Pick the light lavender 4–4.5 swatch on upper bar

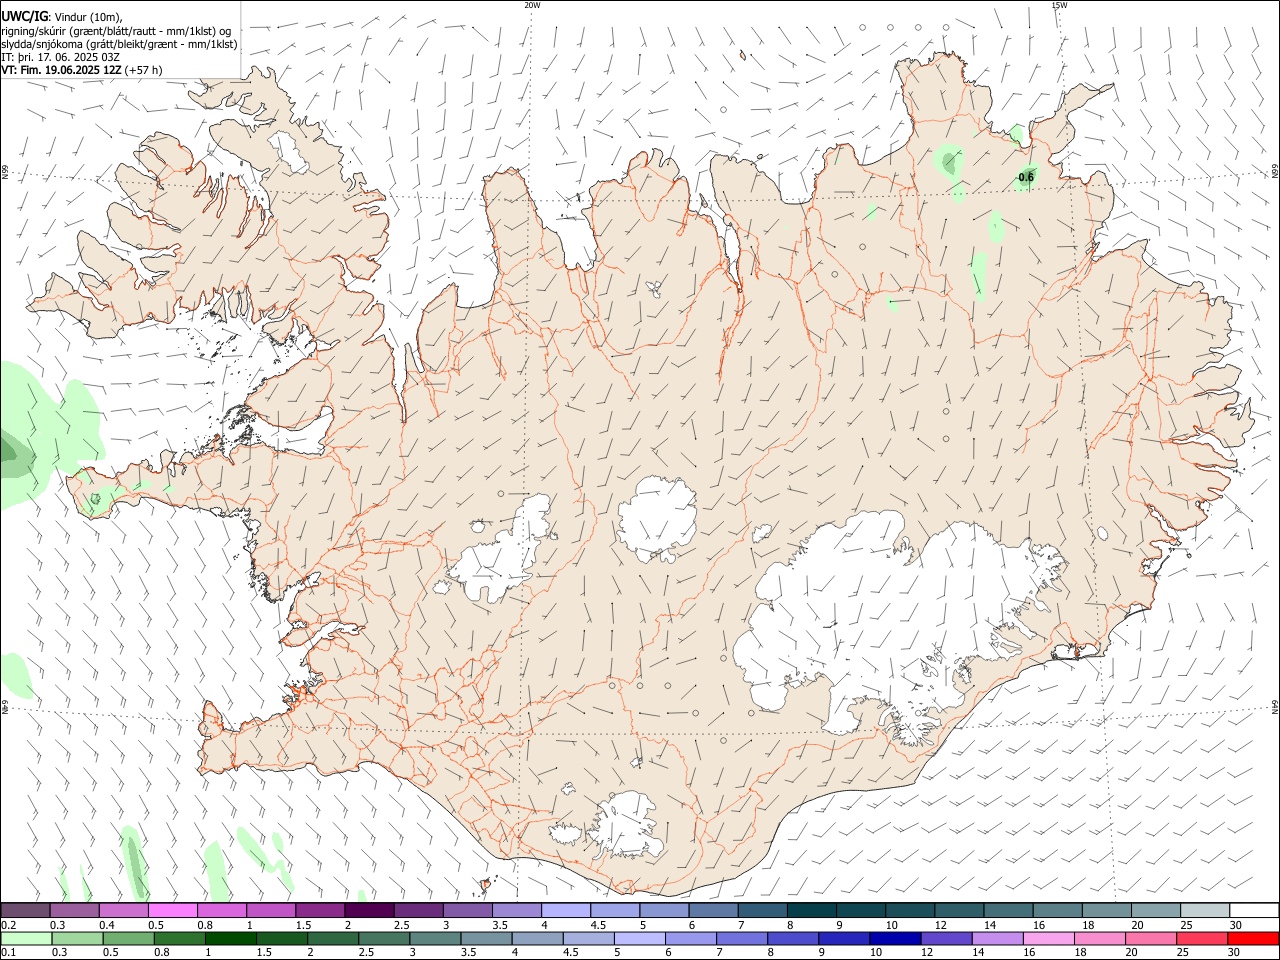coord(564,910)
